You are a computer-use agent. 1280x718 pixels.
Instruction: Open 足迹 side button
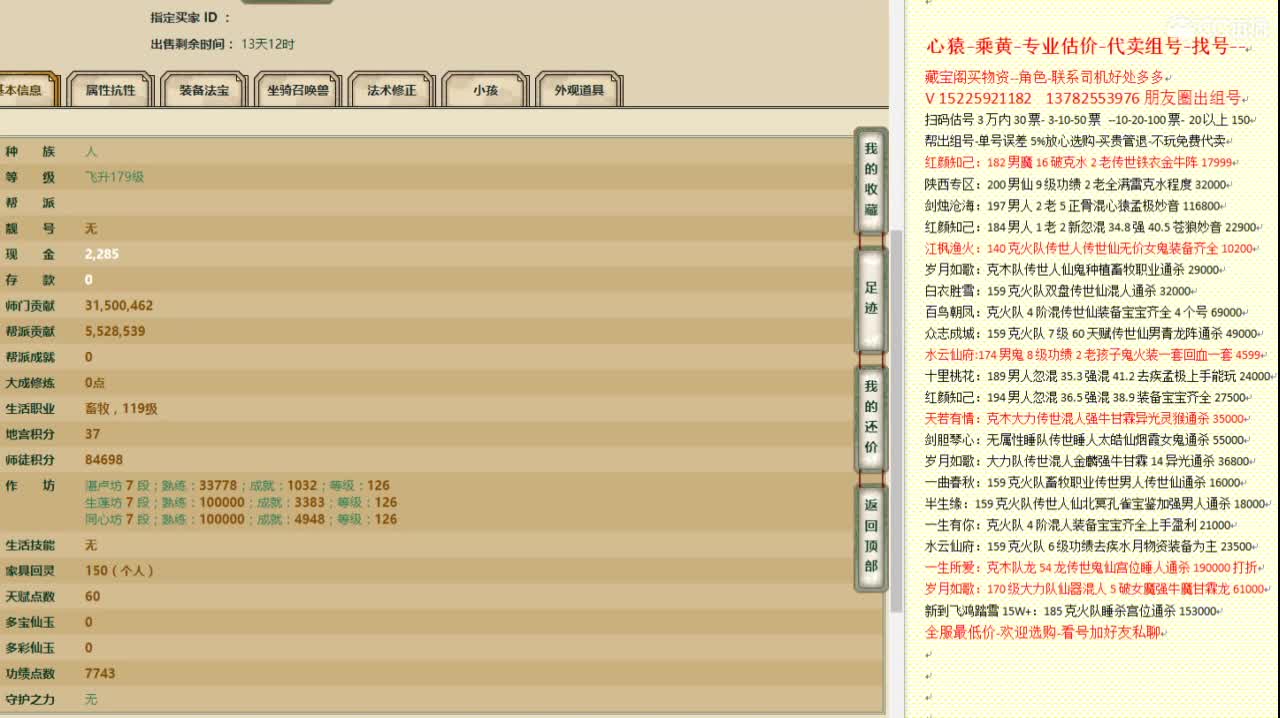point(871,298)
